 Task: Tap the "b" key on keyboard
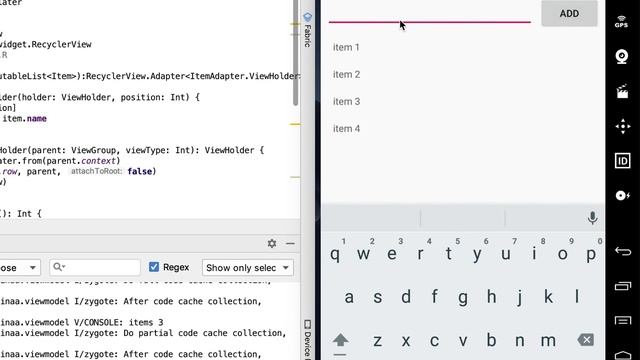coord(491,340)
